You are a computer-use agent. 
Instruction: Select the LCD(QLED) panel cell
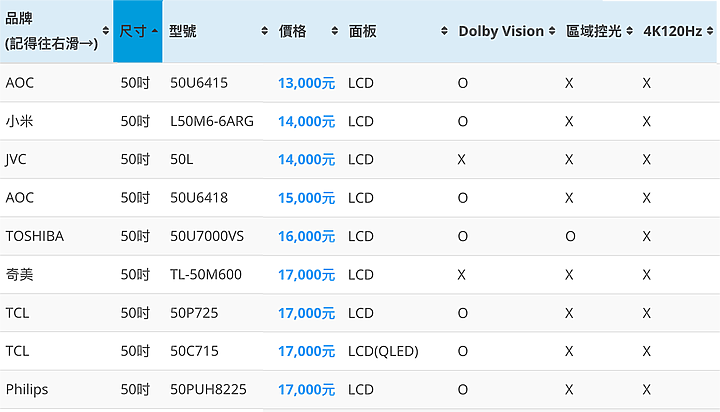[x=383, y=351]
